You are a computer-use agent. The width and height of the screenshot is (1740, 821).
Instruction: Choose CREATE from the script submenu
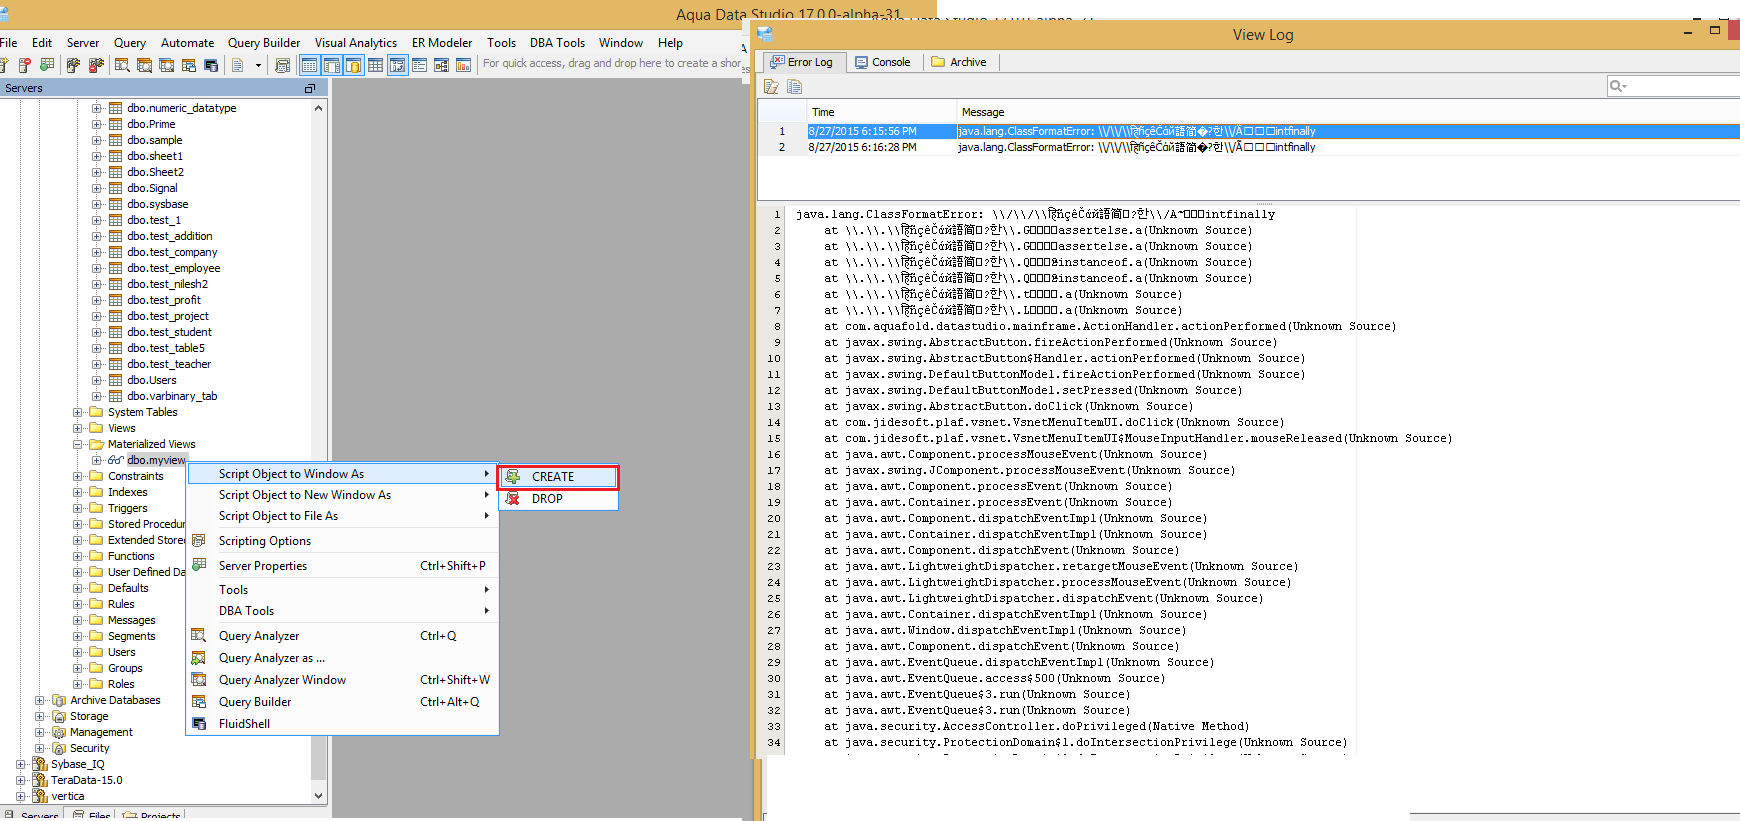pos(559,477)
